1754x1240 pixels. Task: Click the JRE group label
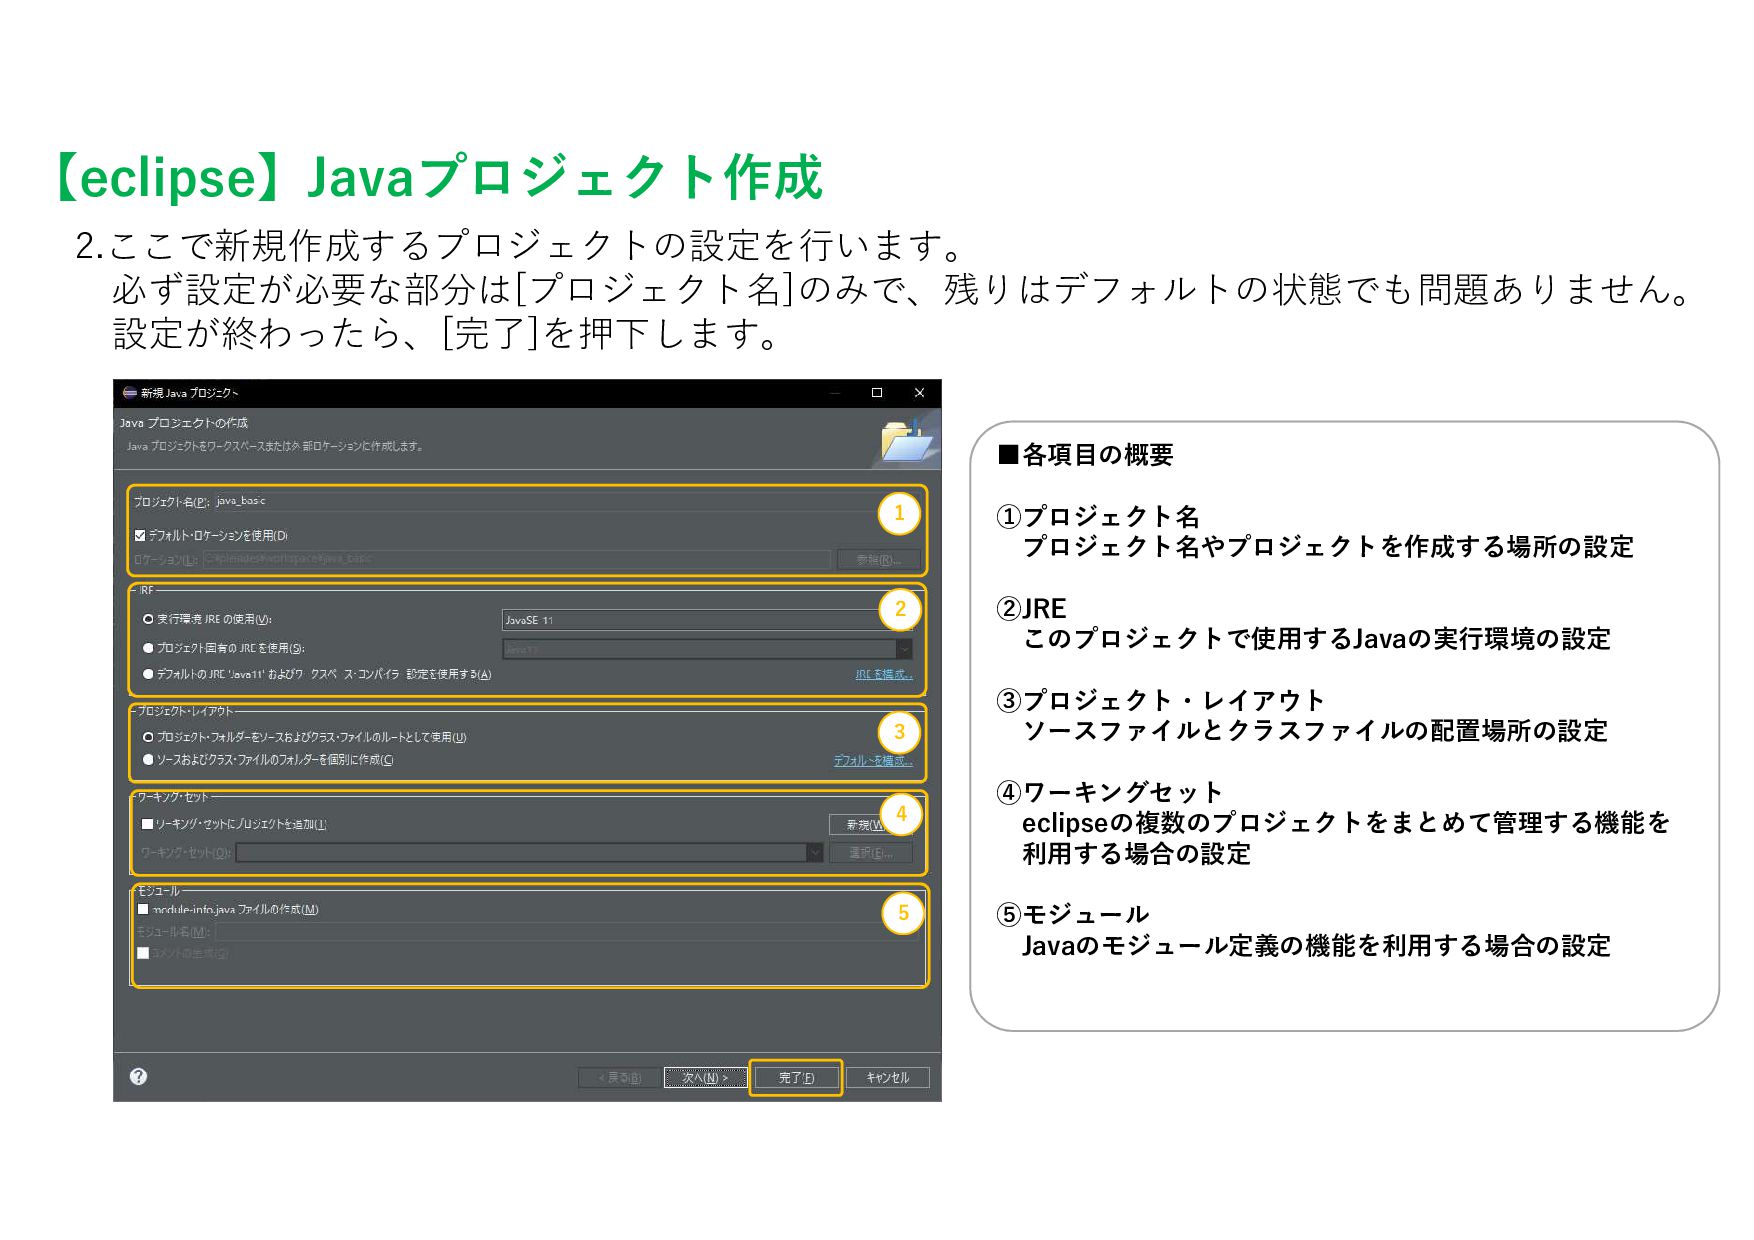click(146, 590)
